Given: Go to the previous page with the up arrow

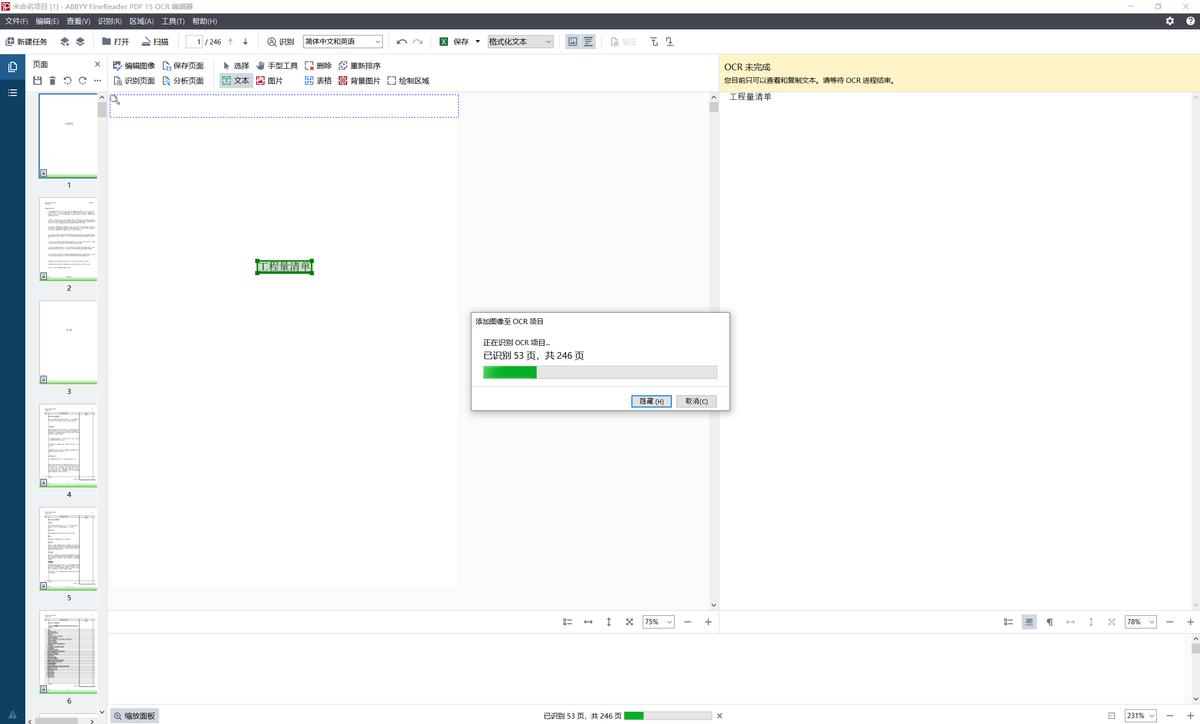Looking at the screenshot, I should point(230,42).
